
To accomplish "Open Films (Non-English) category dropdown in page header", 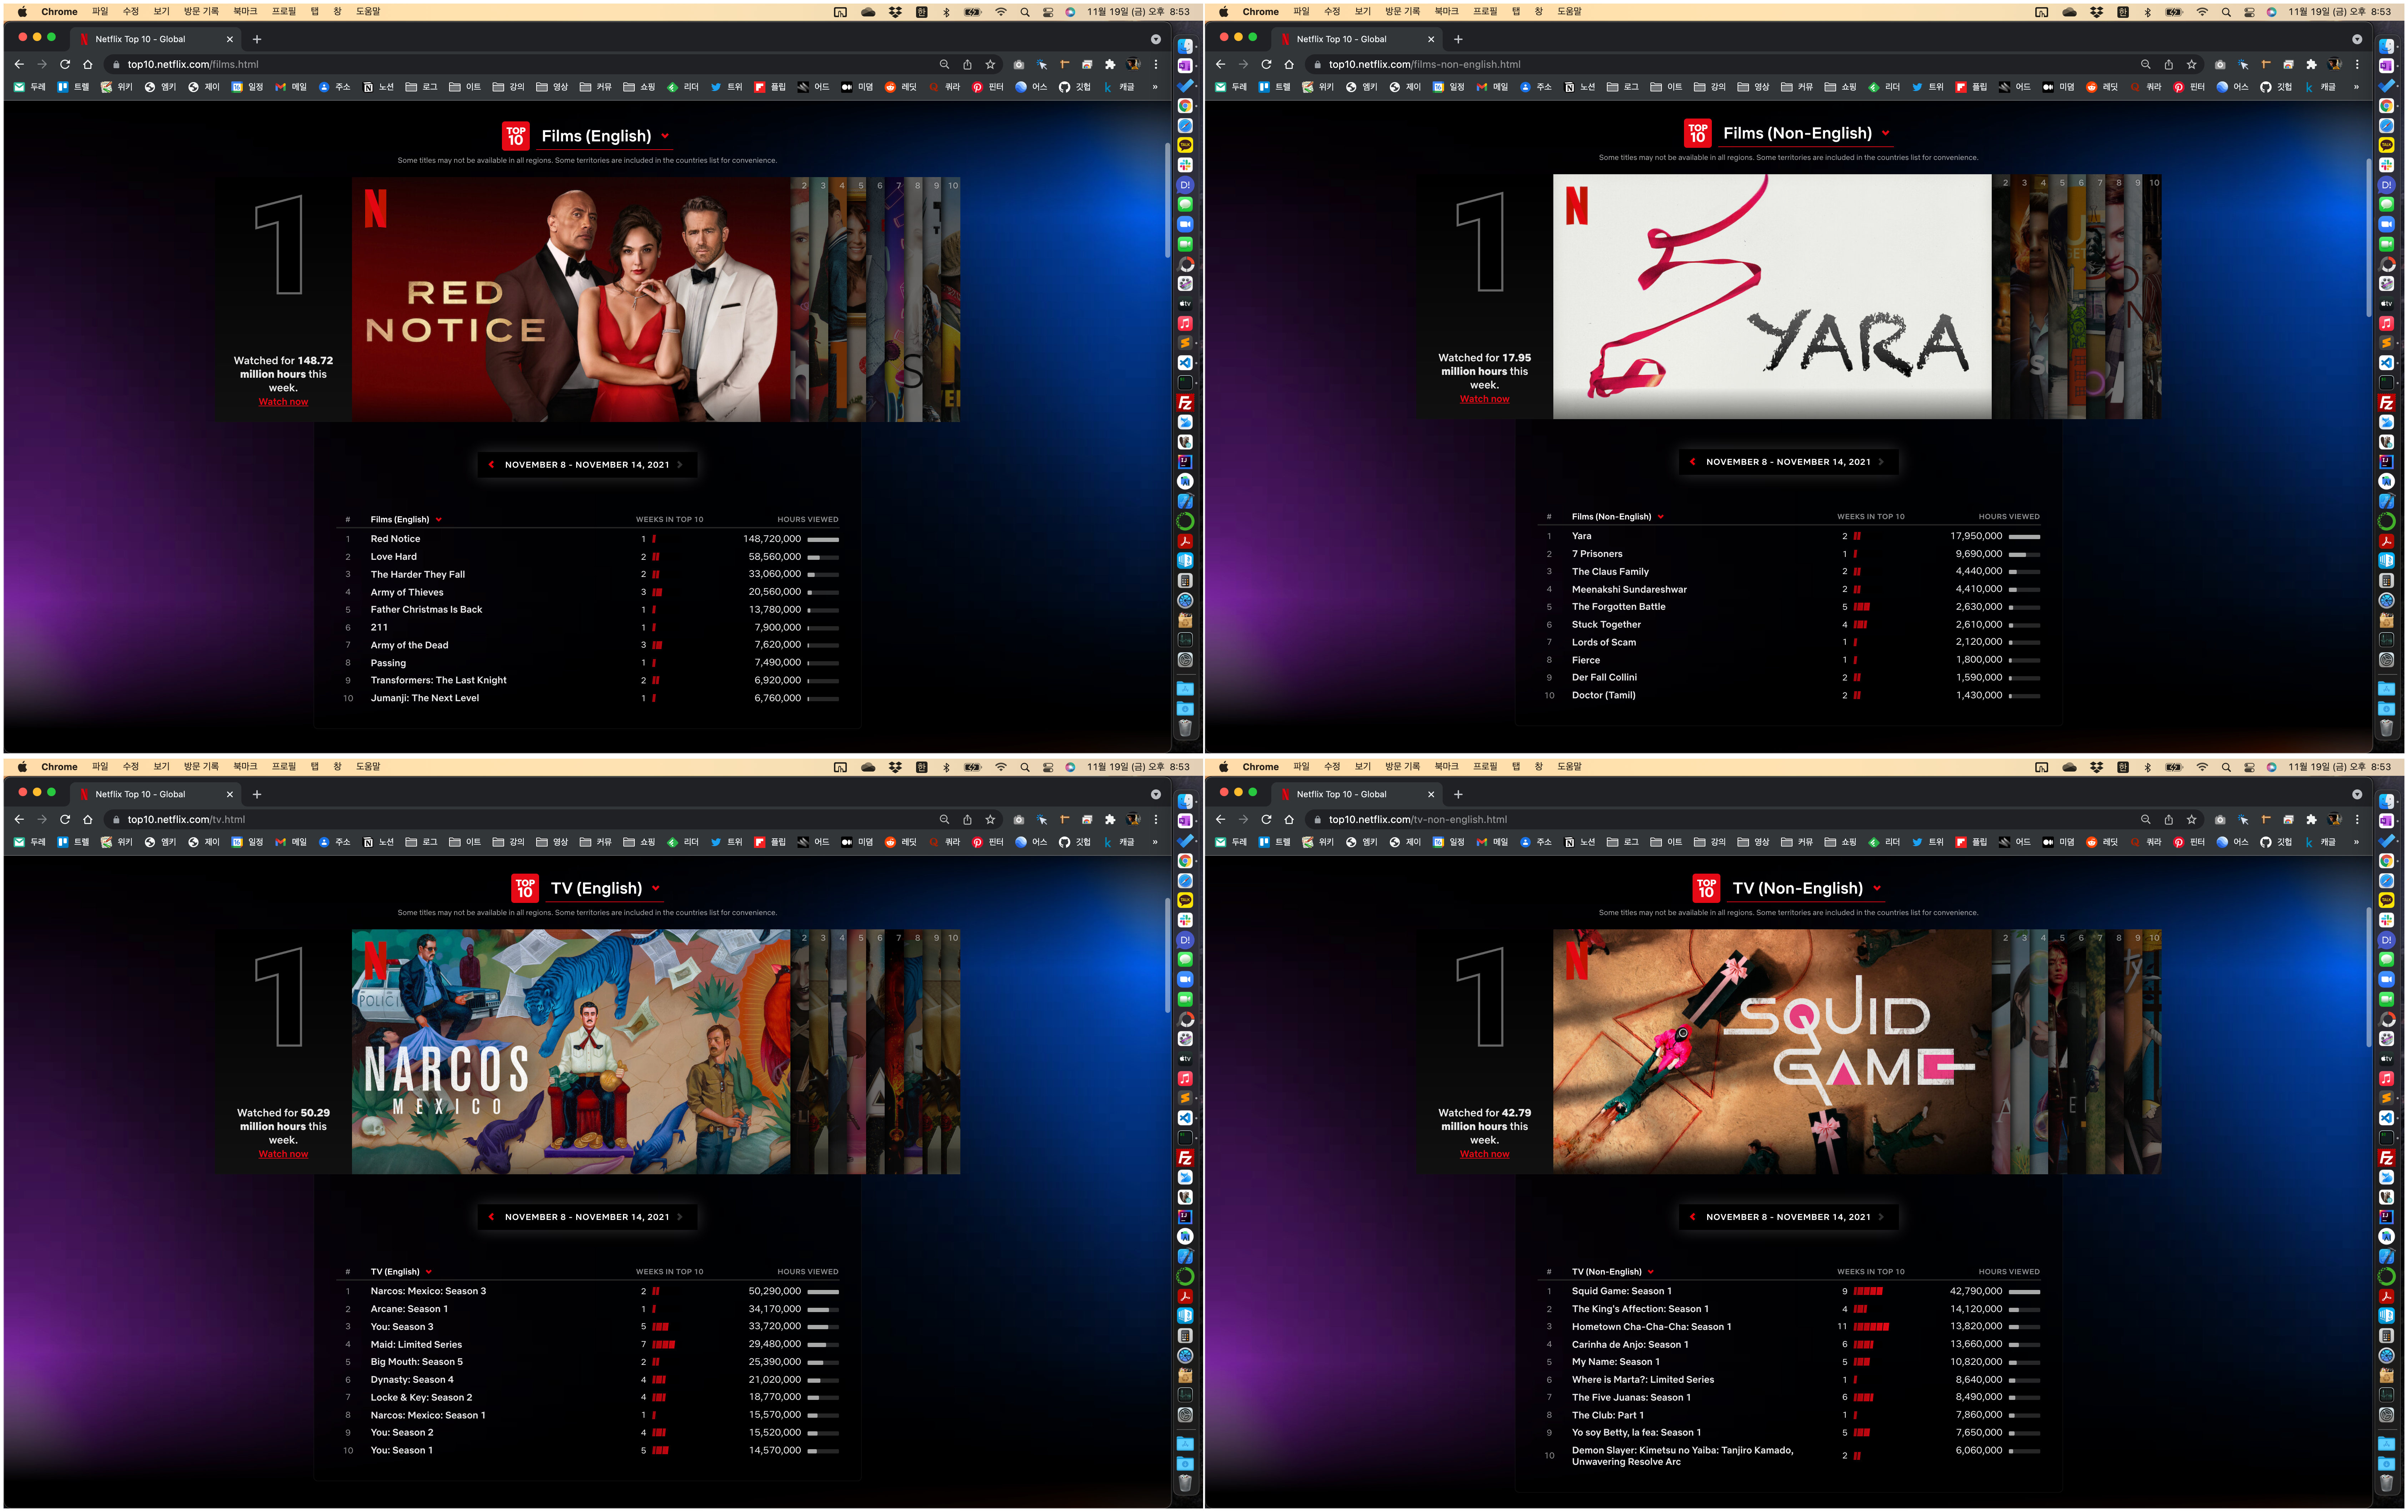I will click(x=1806, y=133).
